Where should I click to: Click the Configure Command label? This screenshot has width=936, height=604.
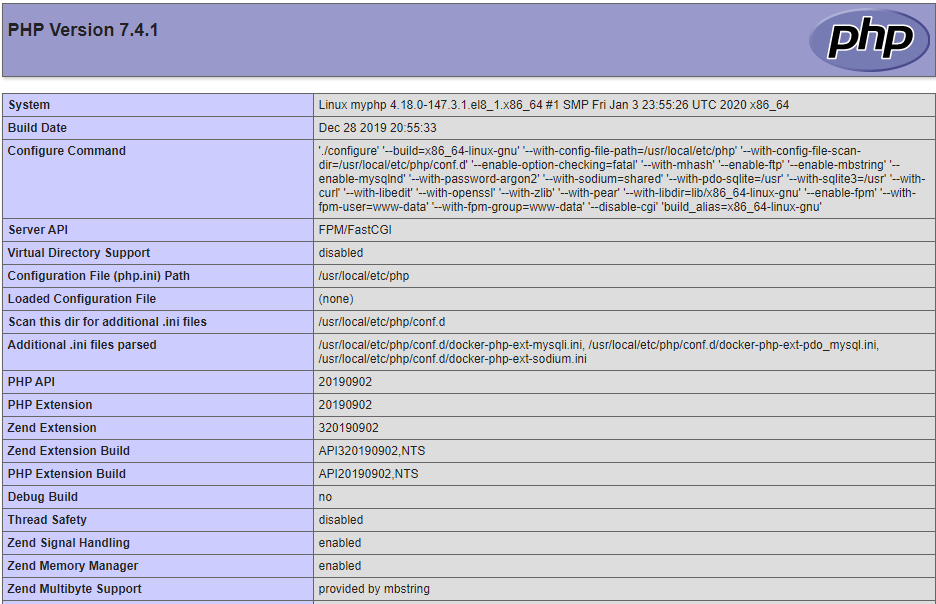pyautogui.click(x=67, y=151)
